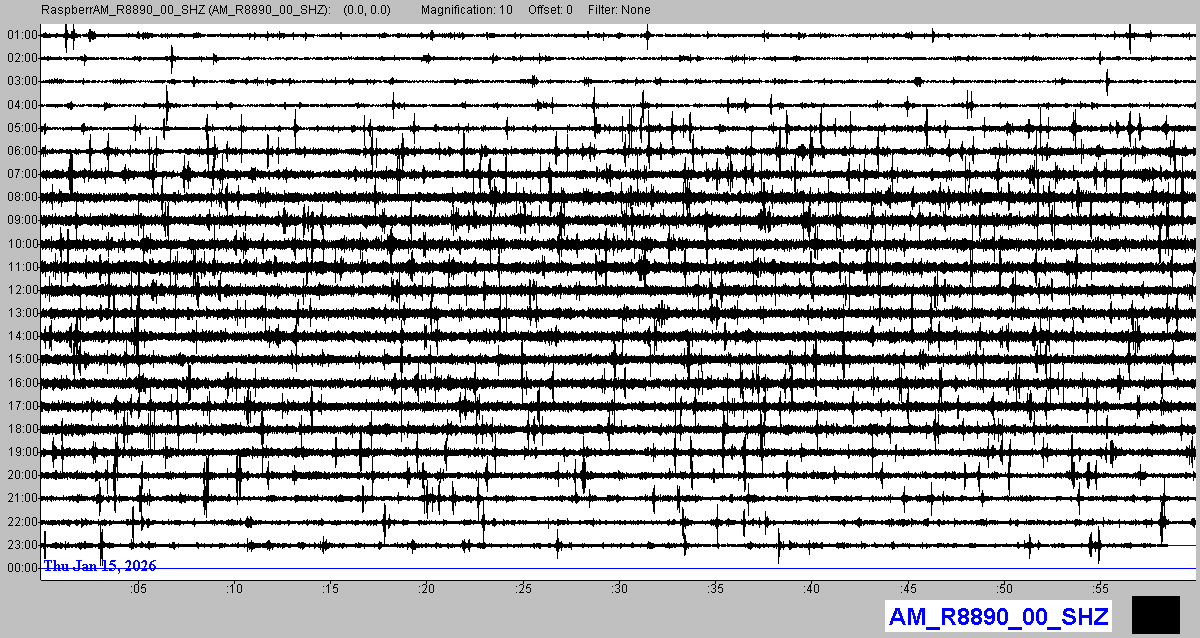Pick the 19:00 hour row label
Screen dimensions: 1200x638
[21, 452]
